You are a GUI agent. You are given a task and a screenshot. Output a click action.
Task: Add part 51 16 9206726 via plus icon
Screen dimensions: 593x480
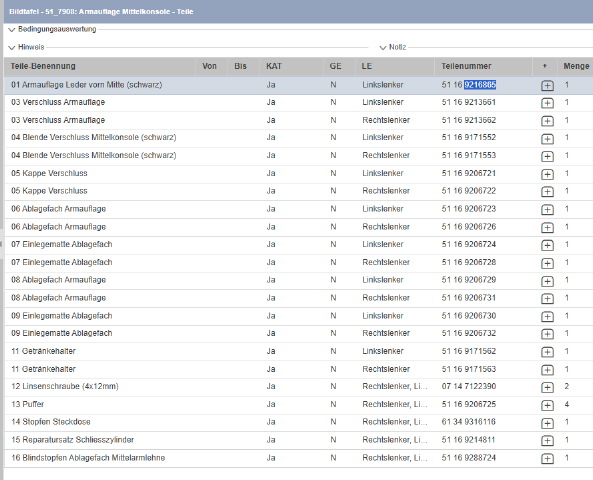pos(547,227)
